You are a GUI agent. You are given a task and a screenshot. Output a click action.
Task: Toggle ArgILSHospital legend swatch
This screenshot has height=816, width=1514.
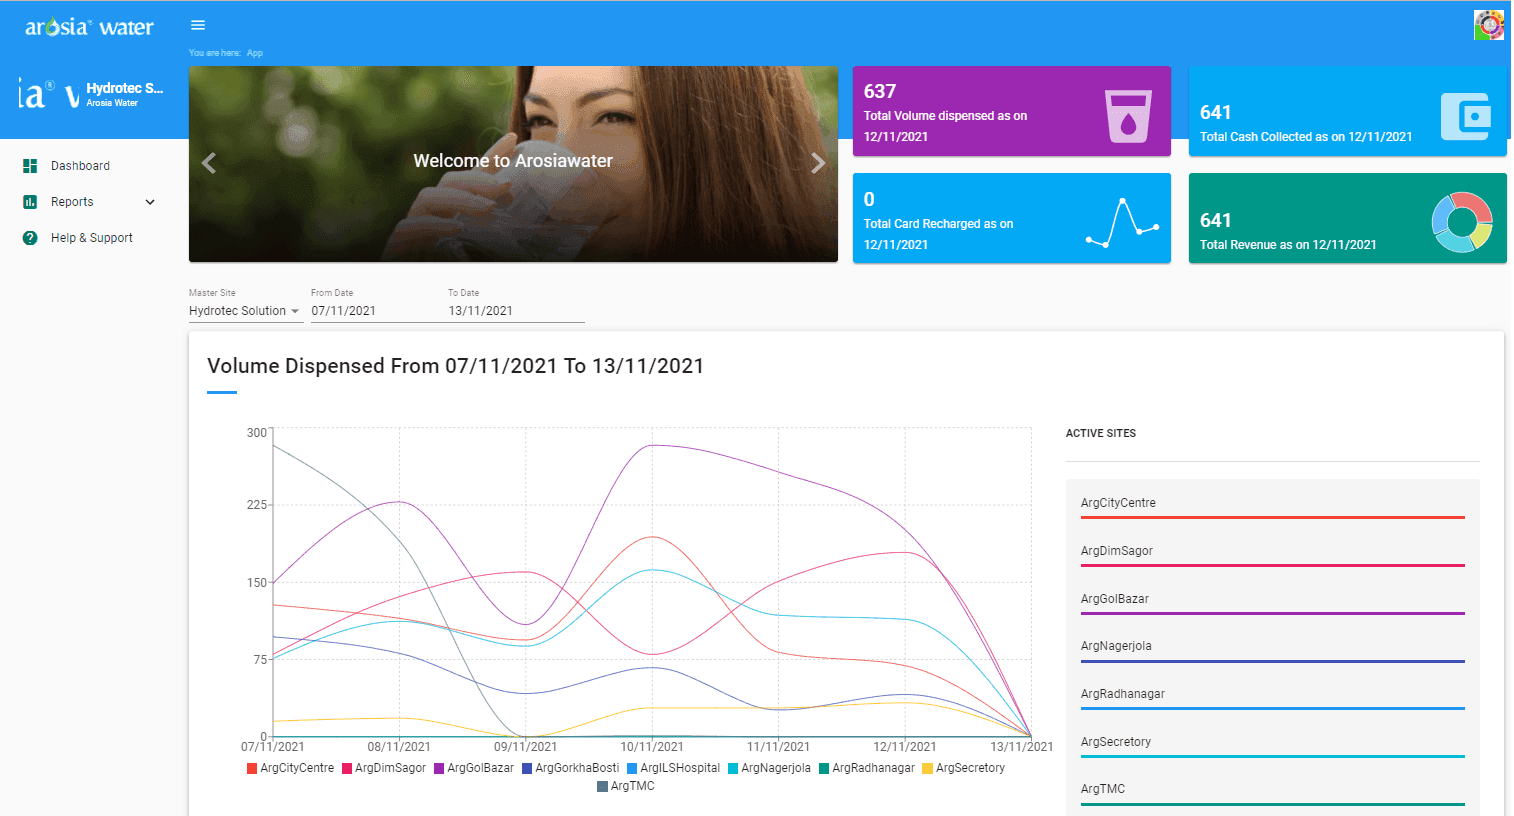click(632, 768)
